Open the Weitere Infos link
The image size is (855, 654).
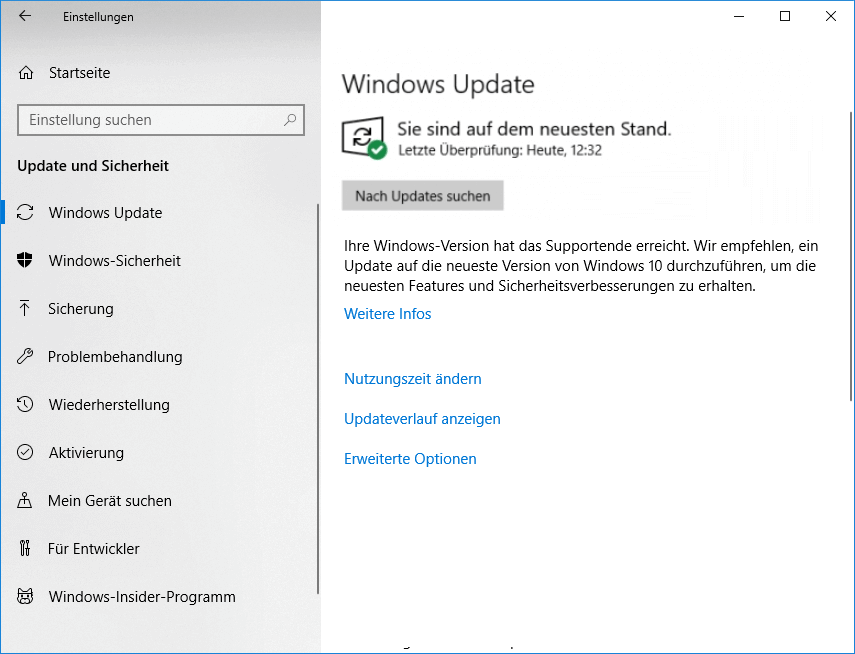coord(387,313)
